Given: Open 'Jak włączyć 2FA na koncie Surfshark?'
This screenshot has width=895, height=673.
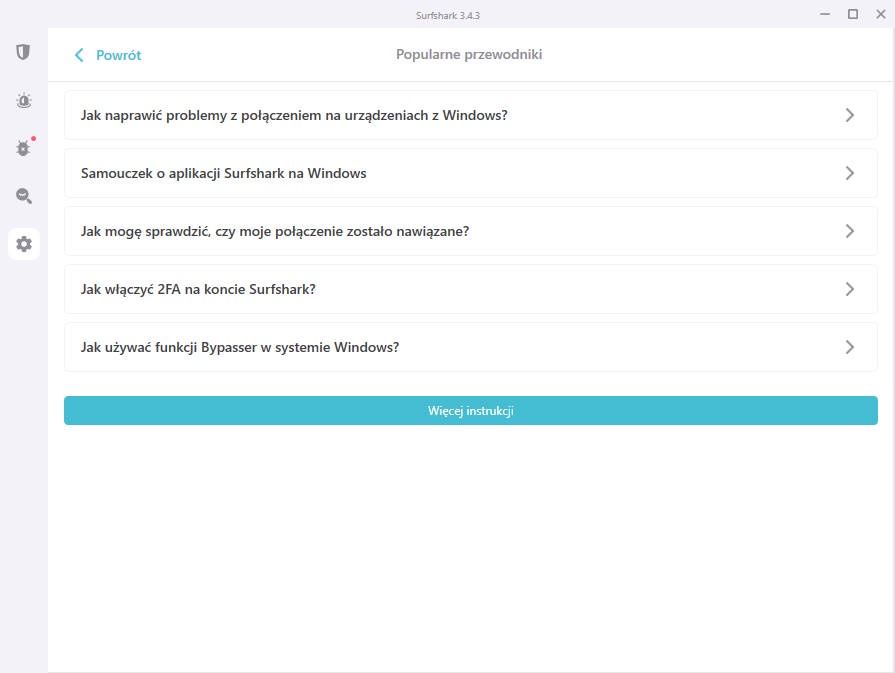Looking at the screenshot, I should tap(470, 289).
